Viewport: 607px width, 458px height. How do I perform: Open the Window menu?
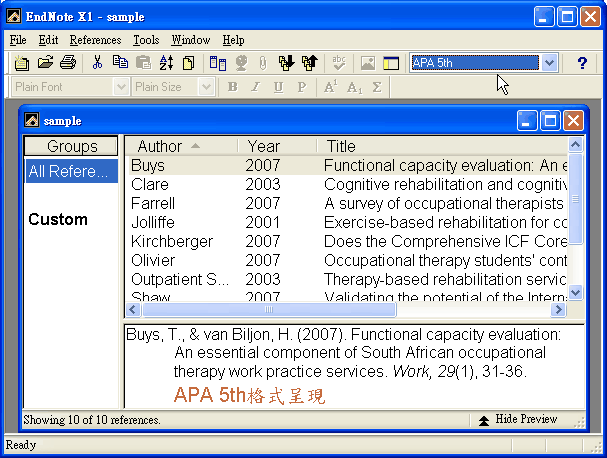(x=191, y=40)
